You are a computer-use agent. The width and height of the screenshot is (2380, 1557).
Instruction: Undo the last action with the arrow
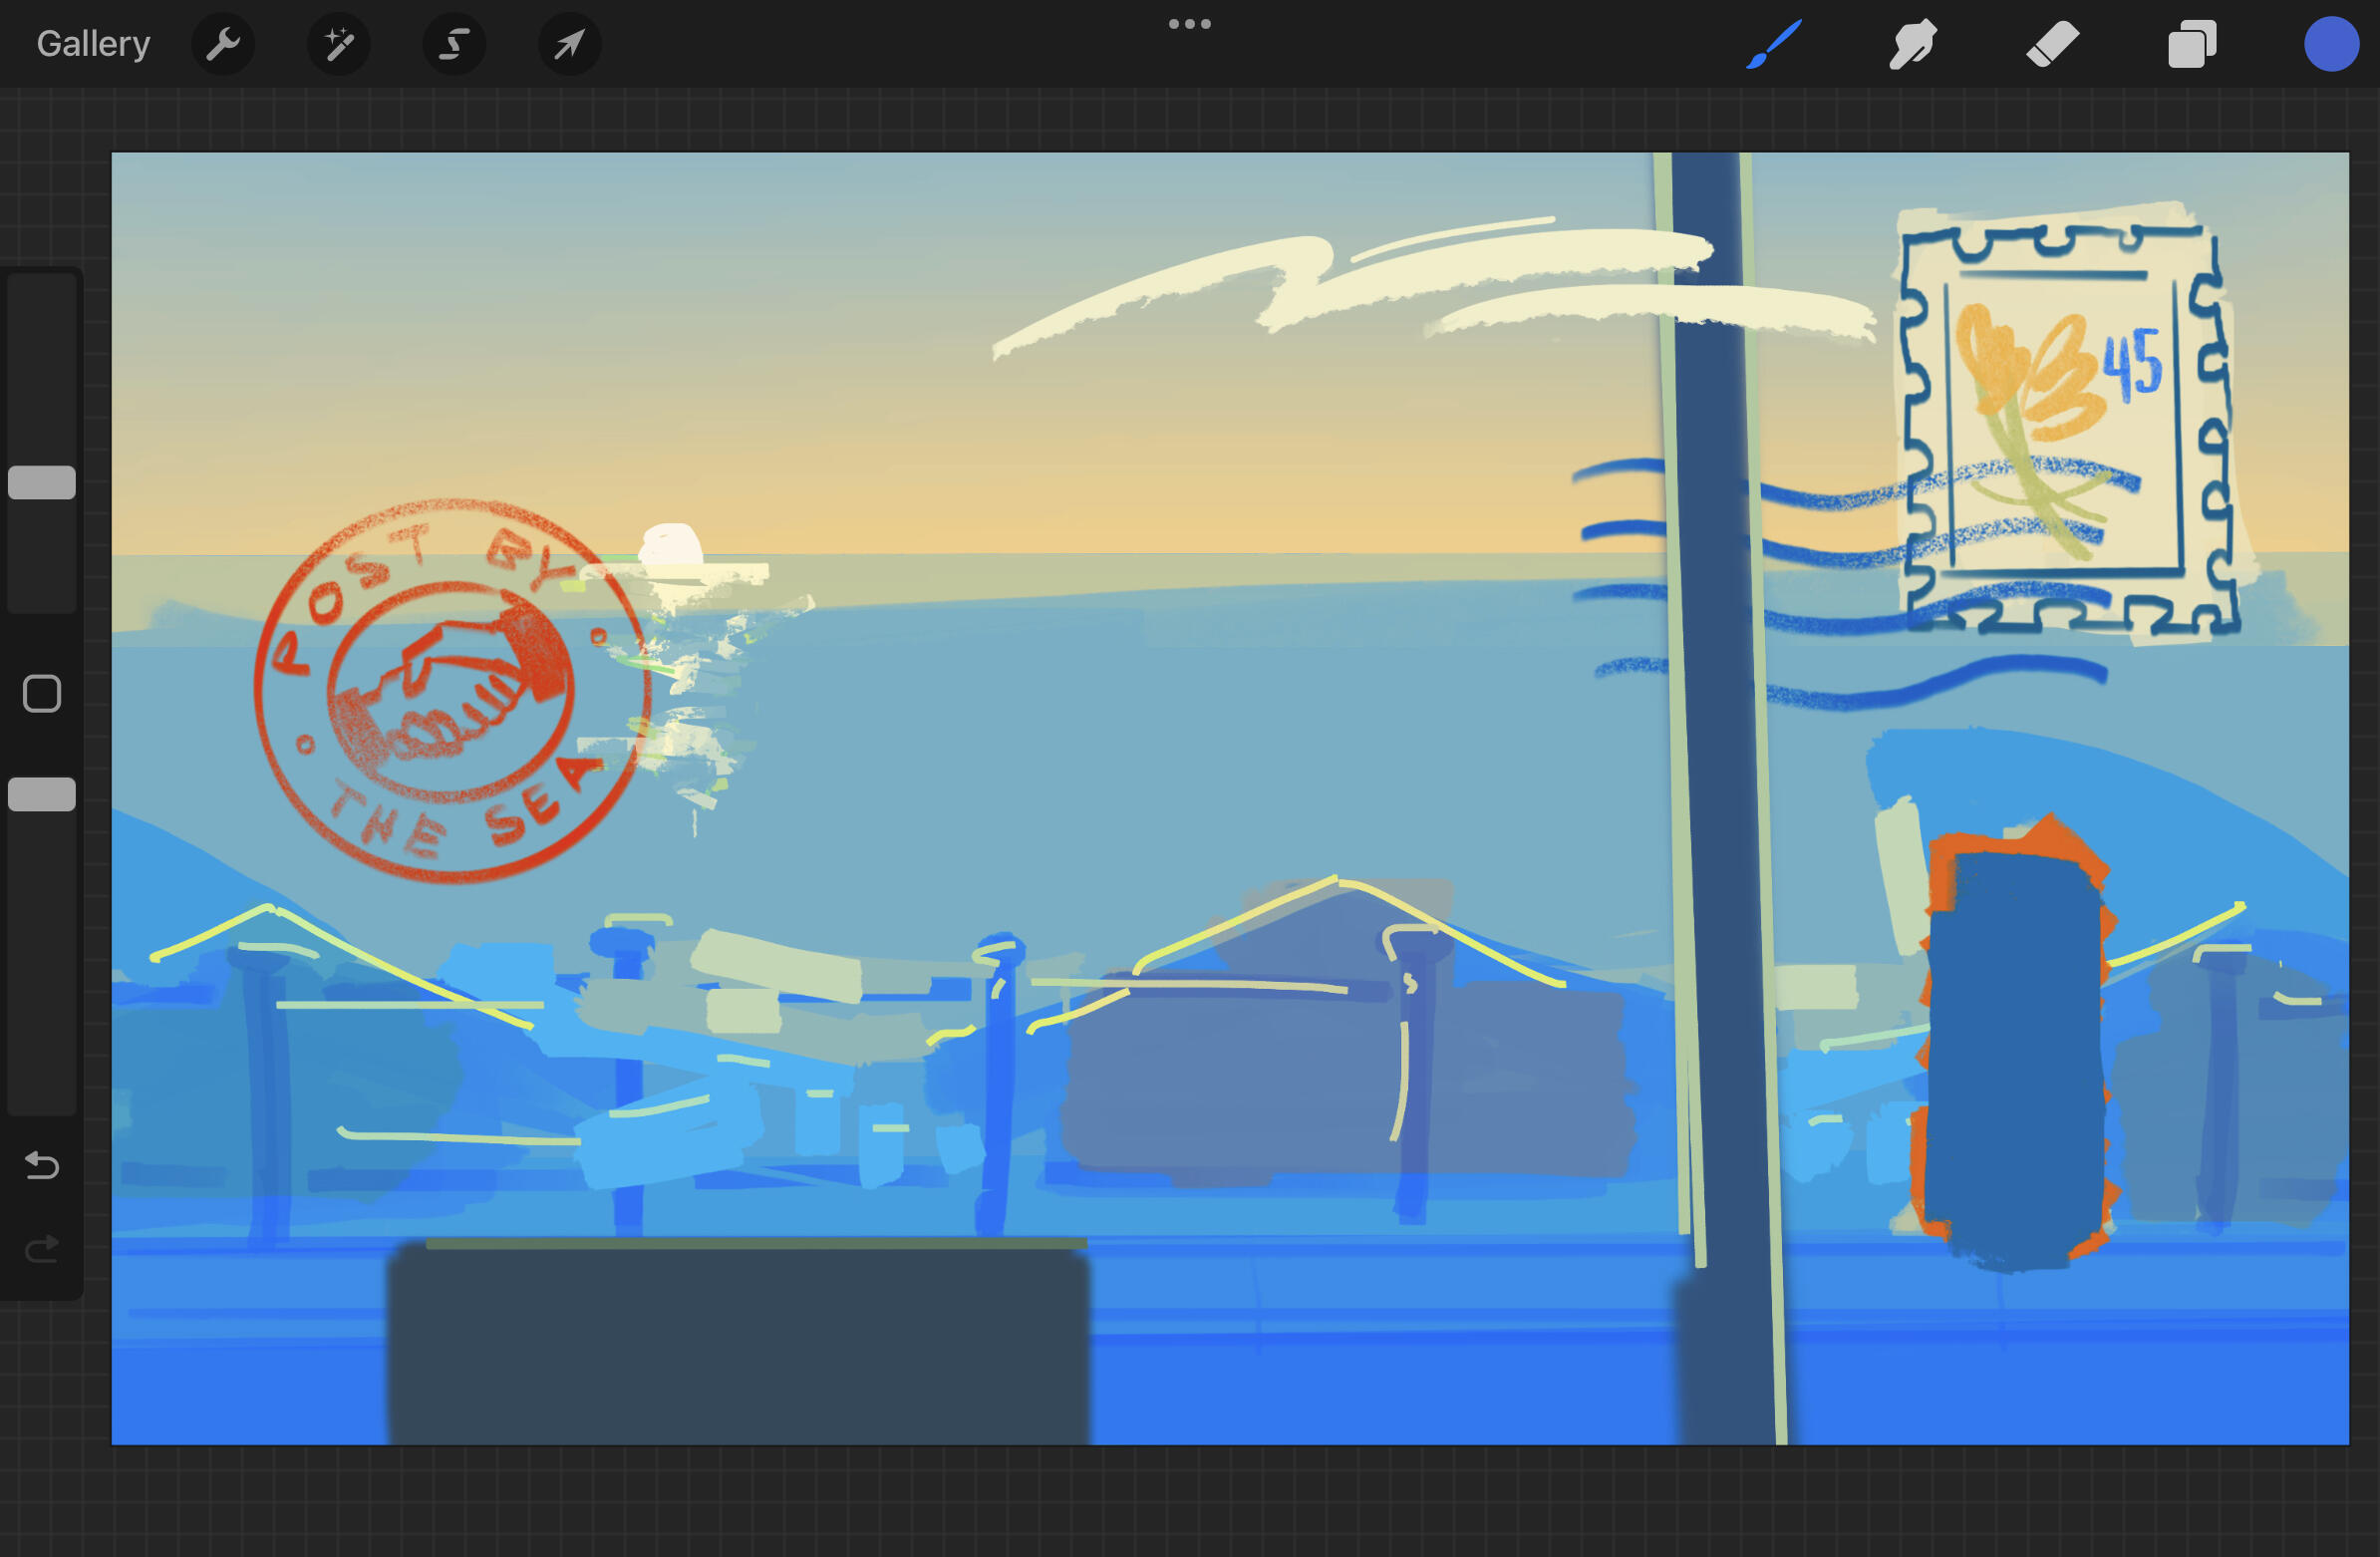(x=42, y=1165)
